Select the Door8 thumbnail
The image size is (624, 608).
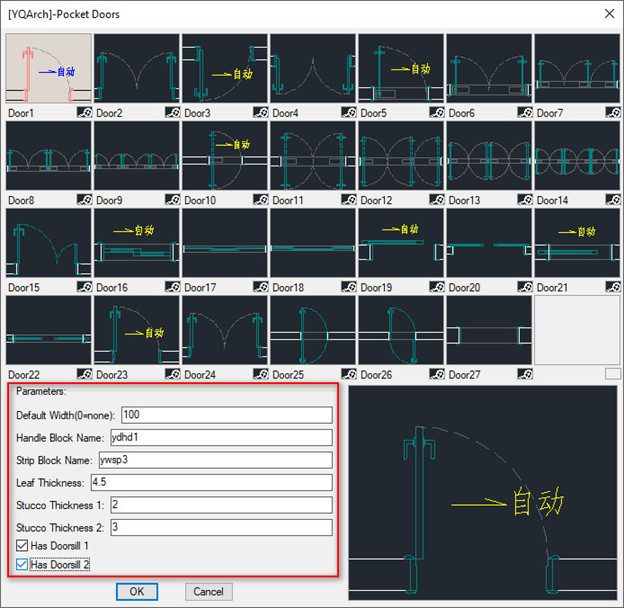click(x=49, y=156)
